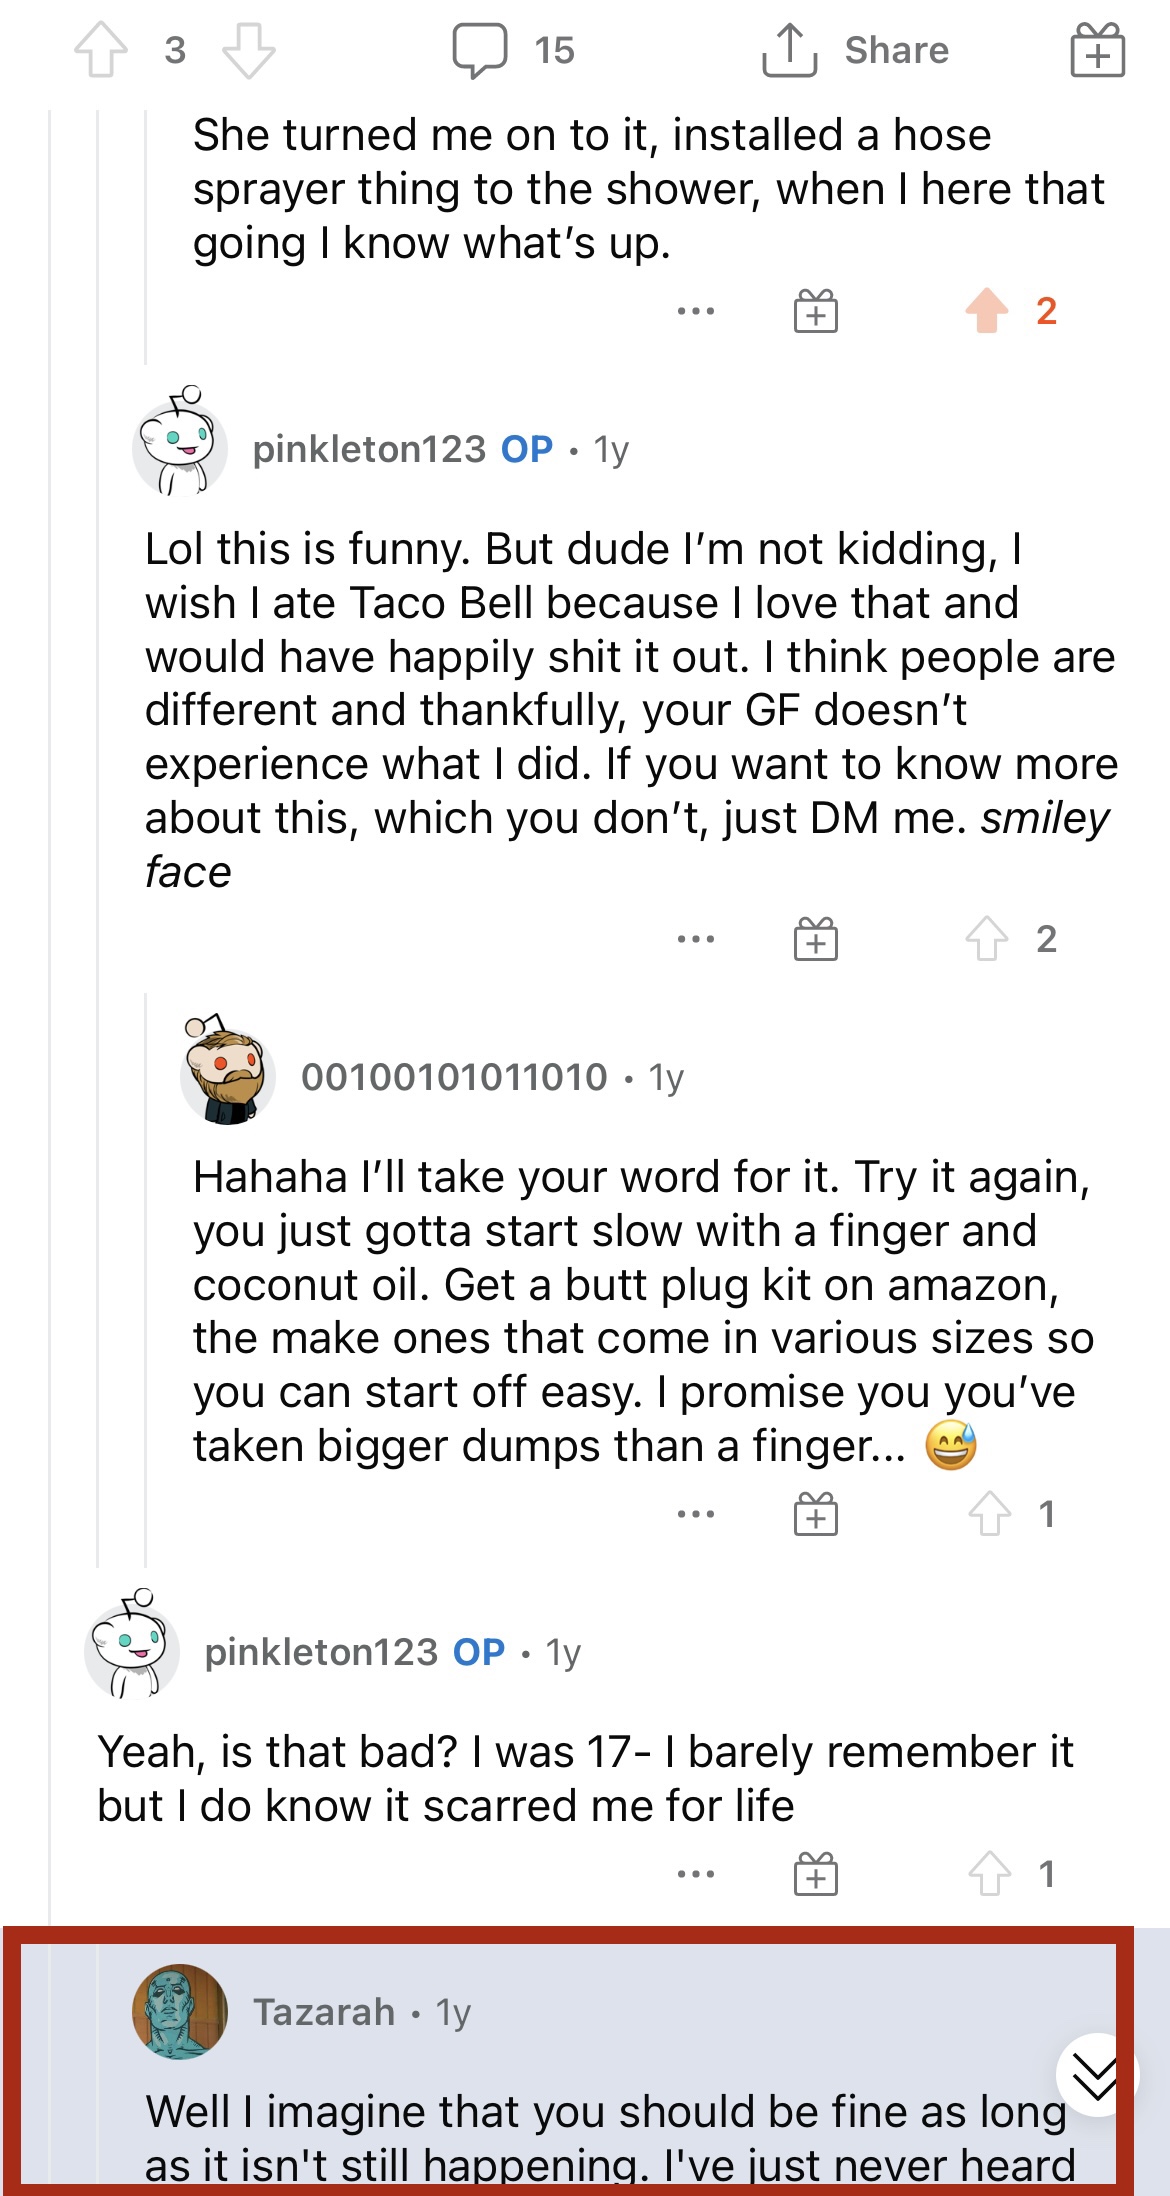Open Tazarah's user profile
This screenshot has height=2196, width=1170.
[323, 2012]
